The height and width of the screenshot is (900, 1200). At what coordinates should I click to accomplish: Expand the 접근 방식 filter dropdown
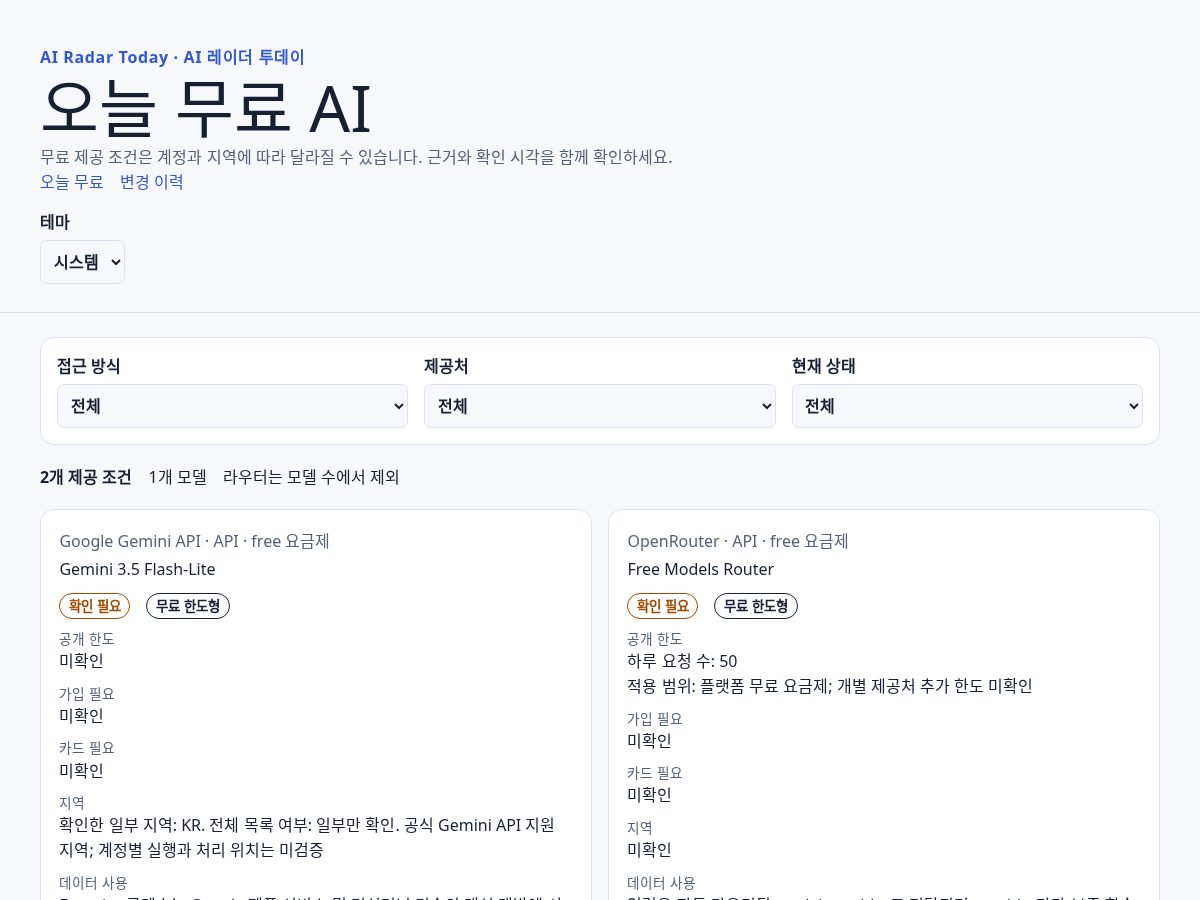(x=232, y=406)
